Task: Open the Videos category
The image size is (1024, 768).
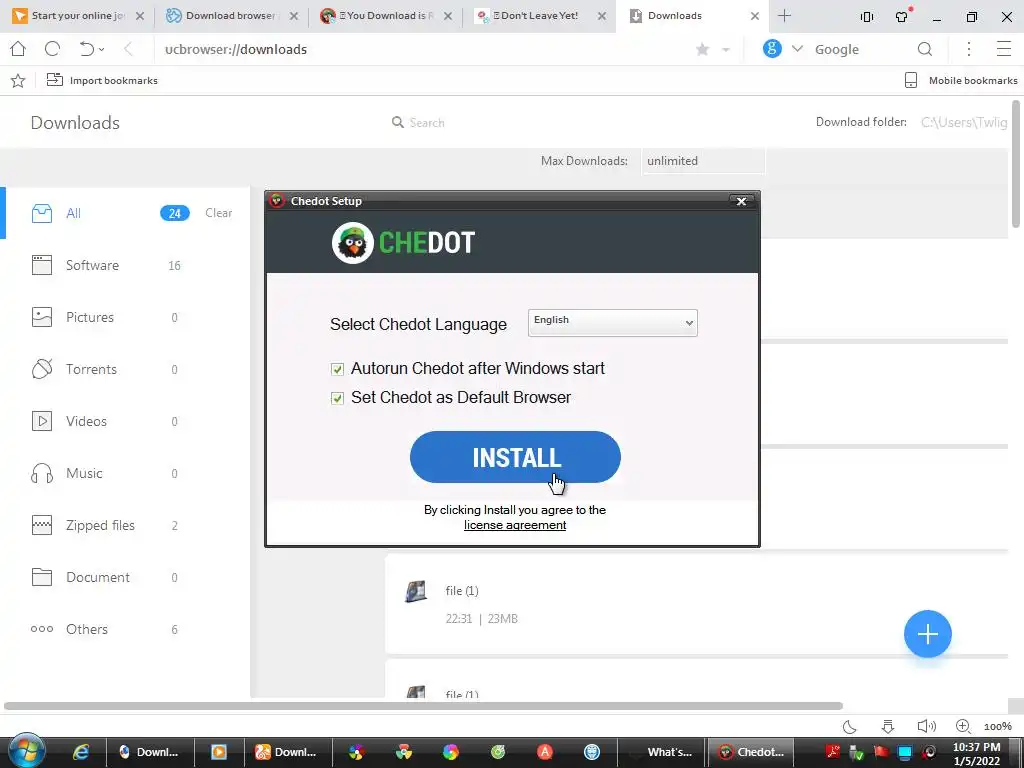Action: (124, 421)
